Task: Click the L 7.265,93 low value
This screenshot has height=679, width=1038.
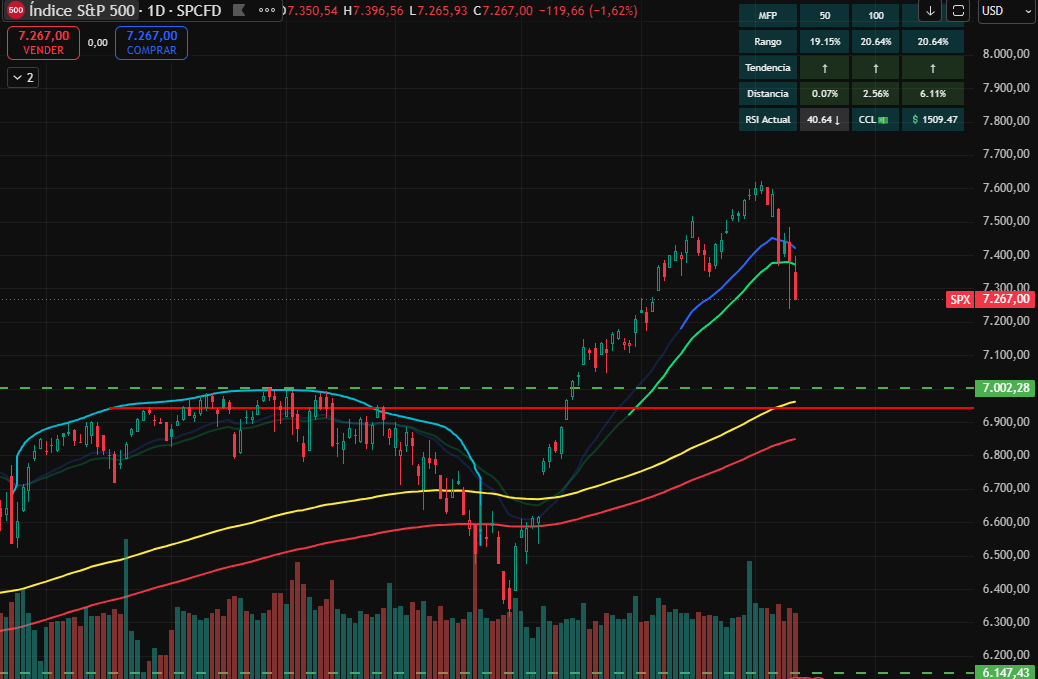Action: [438, 11]
